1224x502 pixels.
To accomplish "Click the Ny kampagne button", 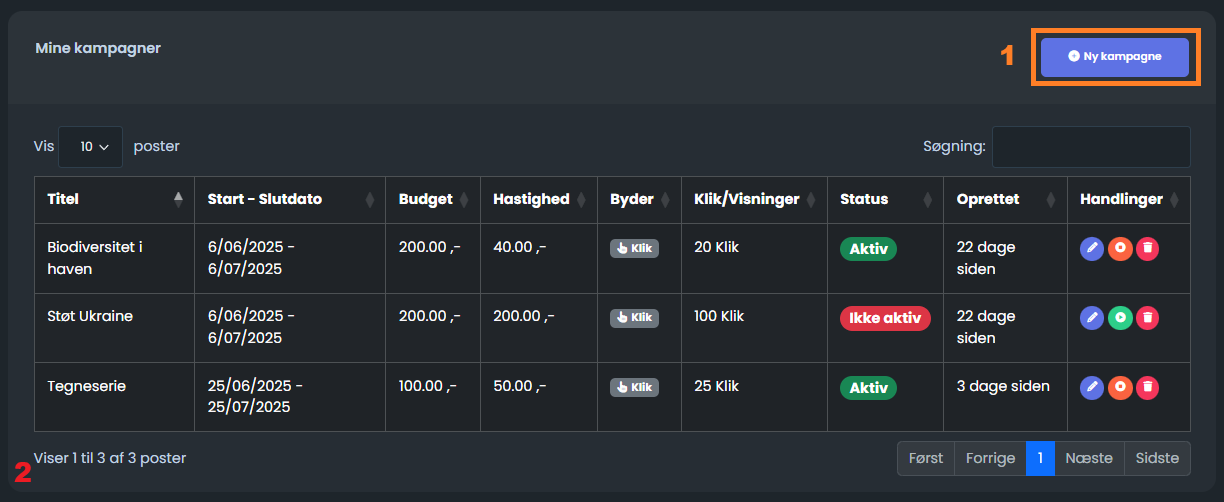I will 1115,57.
